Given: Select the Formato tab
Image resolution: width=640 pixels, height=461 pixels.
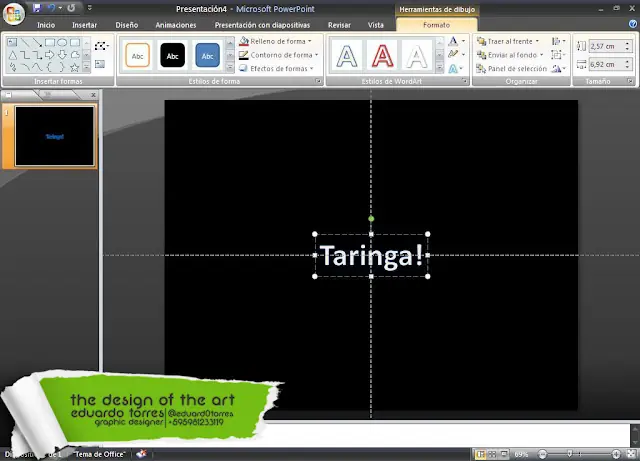Looking at the screenshot, I should [436, 25].
